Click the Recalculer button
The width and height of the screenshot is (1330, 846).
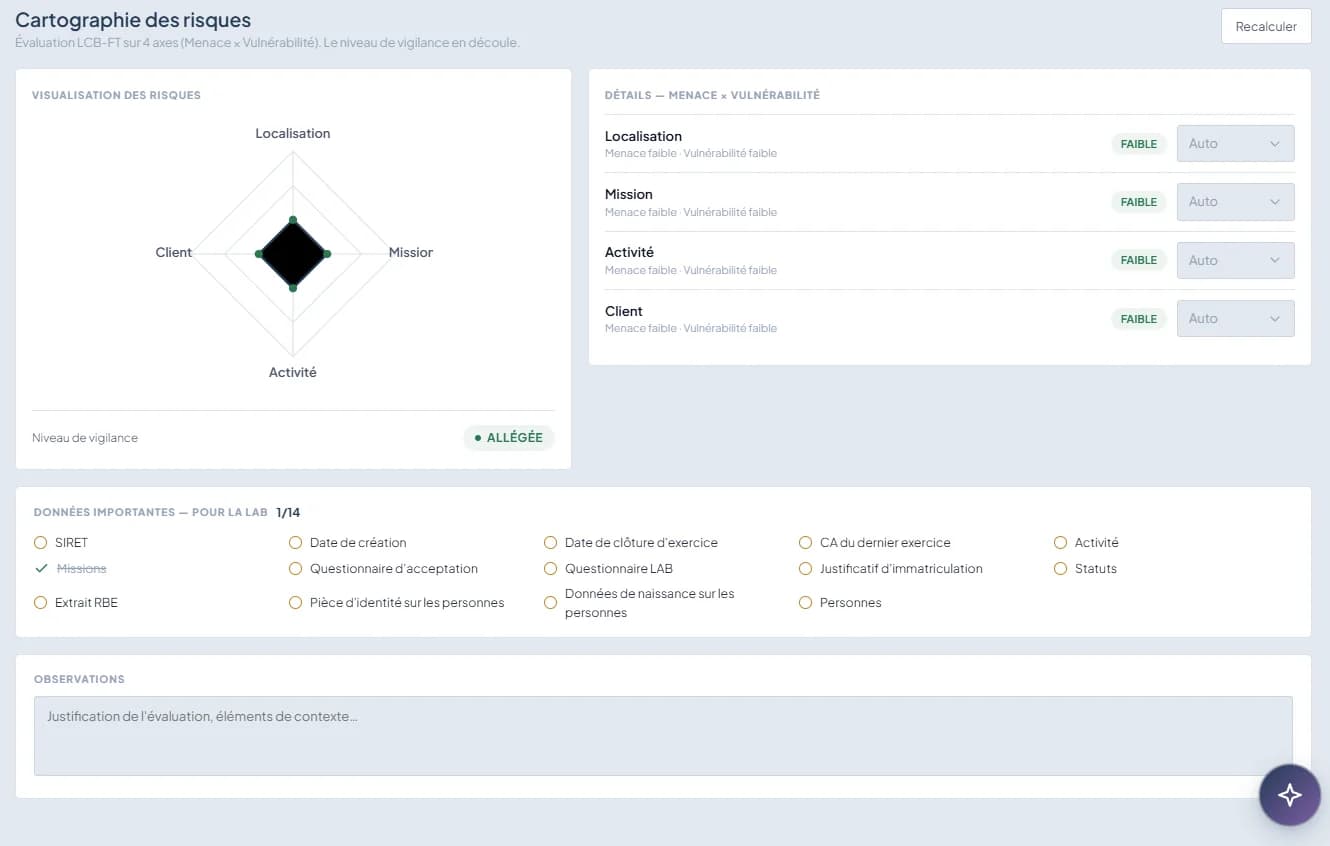point(1266,27)
